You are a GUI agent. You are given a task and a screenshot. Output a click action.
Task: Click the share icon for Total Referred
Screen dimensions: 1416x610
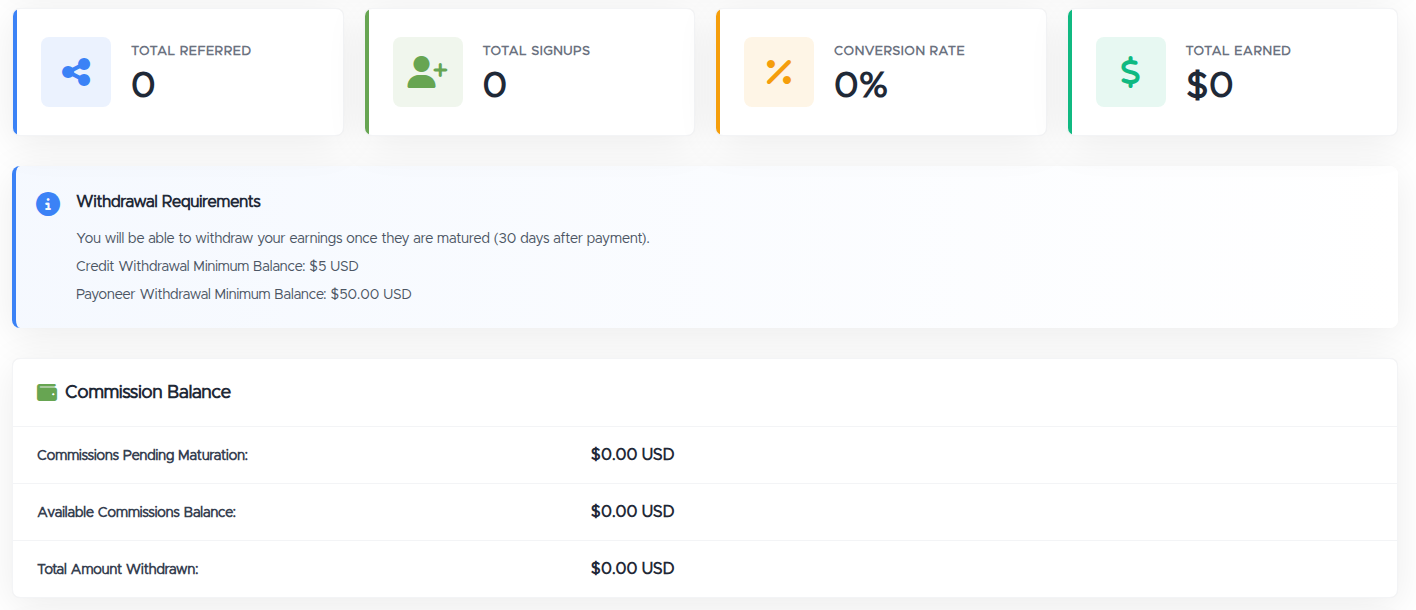[x=76, y=72]
